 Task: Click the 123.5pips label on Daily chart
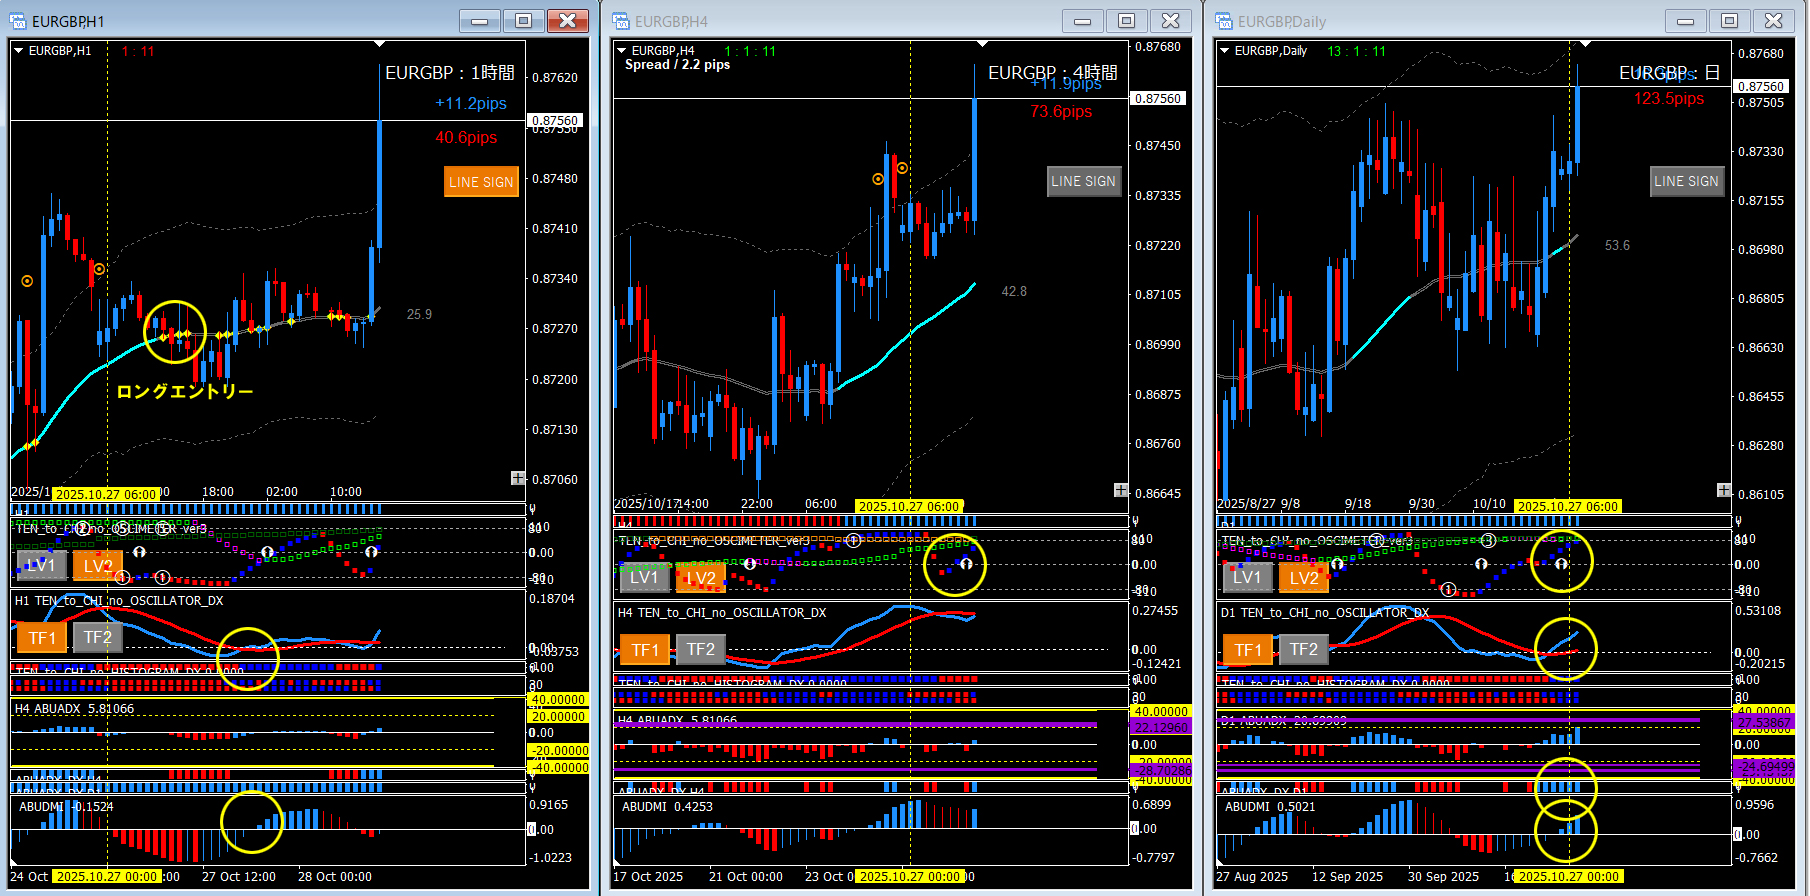(x=1669, y=98)
